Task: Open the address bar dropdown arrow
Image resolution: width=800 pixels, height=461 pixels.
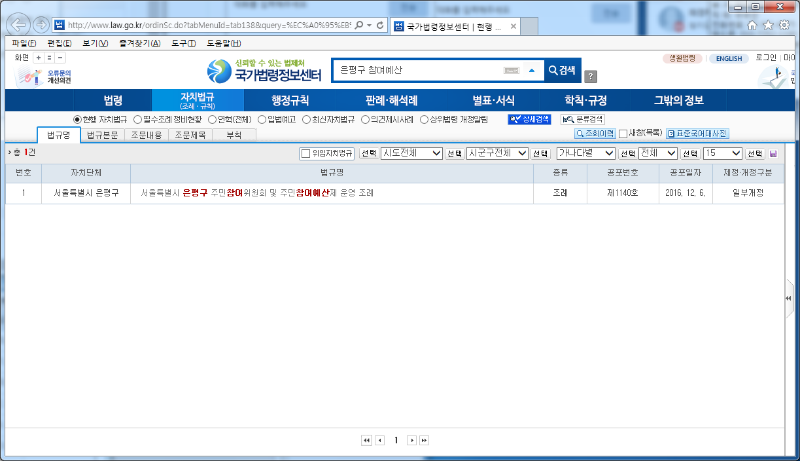Action: point(369,25)
